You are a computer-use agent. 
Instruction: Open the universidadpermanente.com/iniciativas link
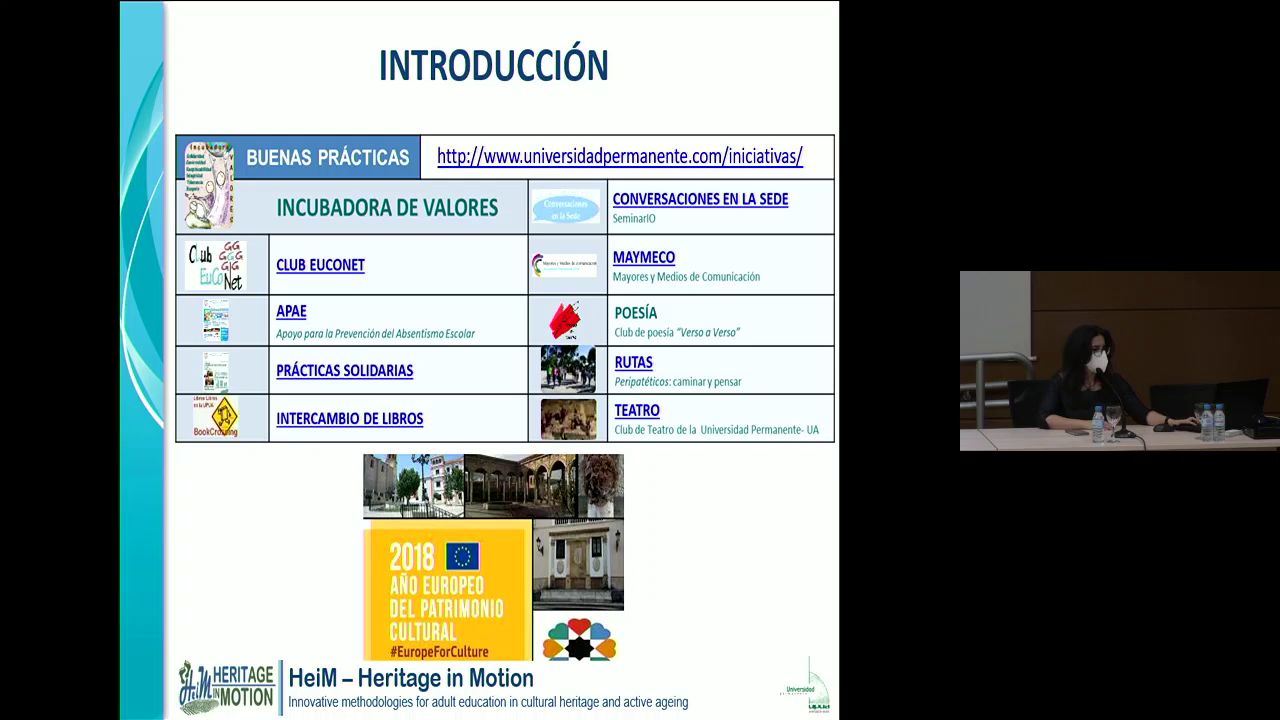coord(620,157)
